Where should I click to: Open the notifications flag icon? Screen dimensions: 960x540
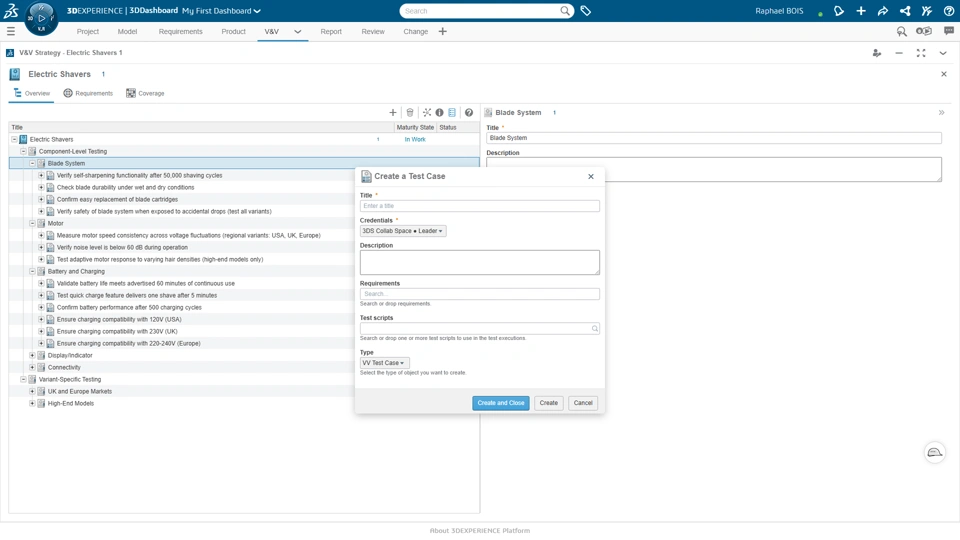point(839,11)
